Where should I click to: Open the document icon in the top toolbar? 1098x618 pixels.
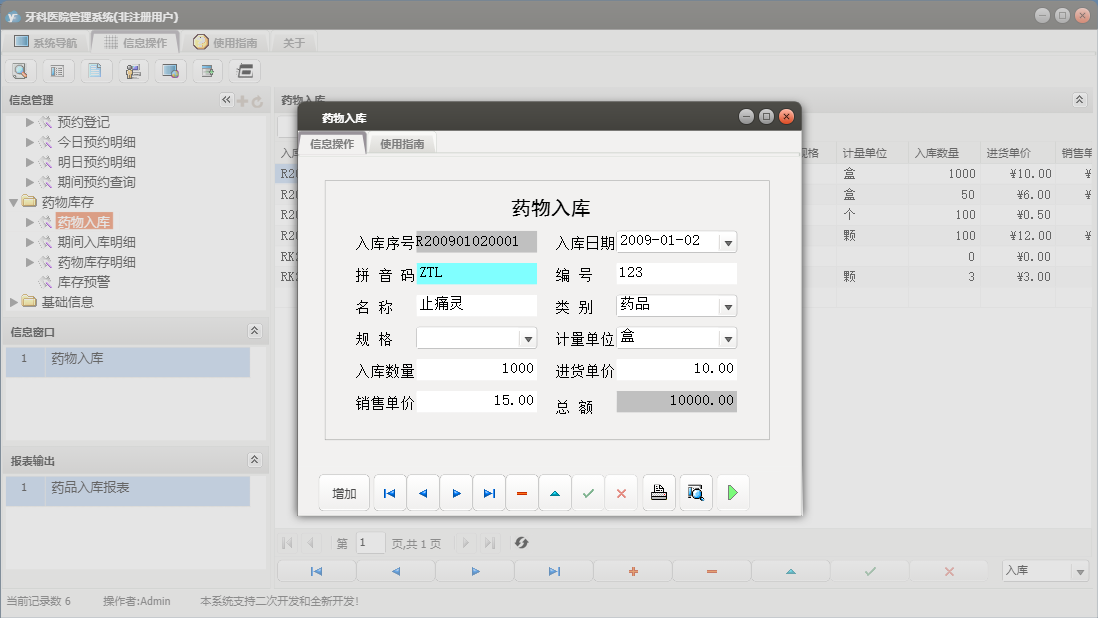coord(95,70)
